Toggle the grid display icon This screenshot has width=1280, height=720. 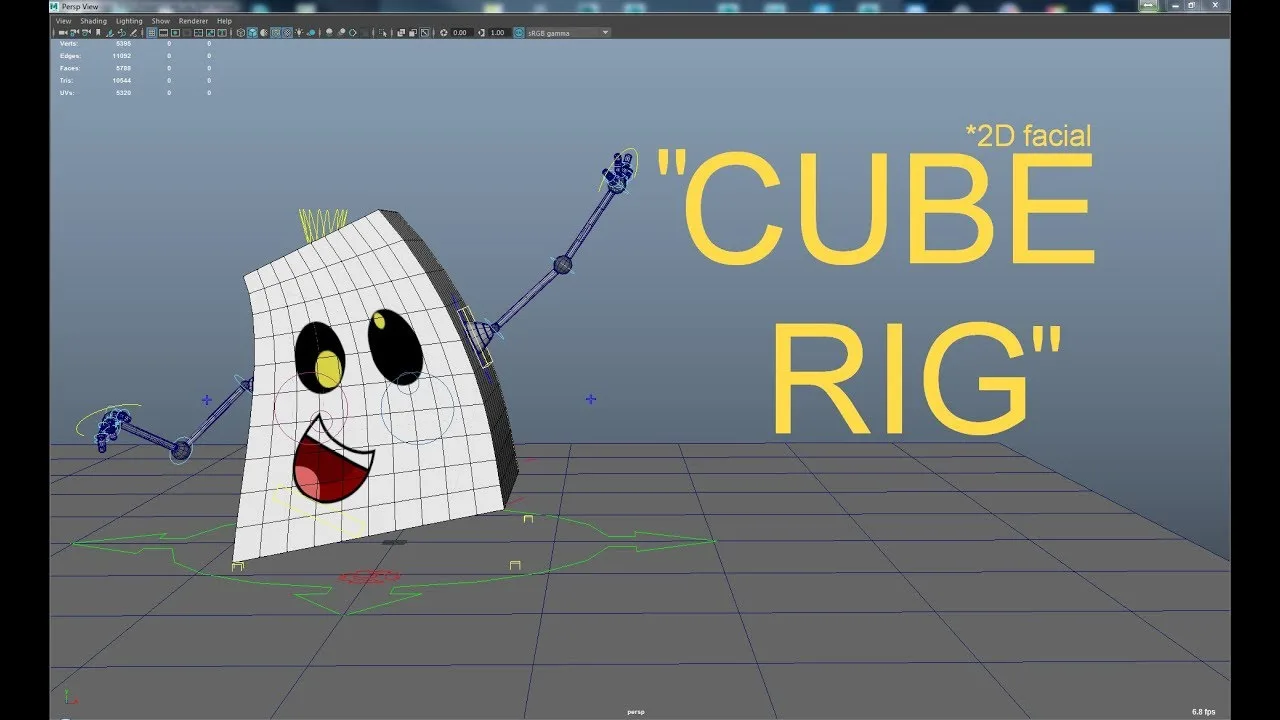coord(150,32)
